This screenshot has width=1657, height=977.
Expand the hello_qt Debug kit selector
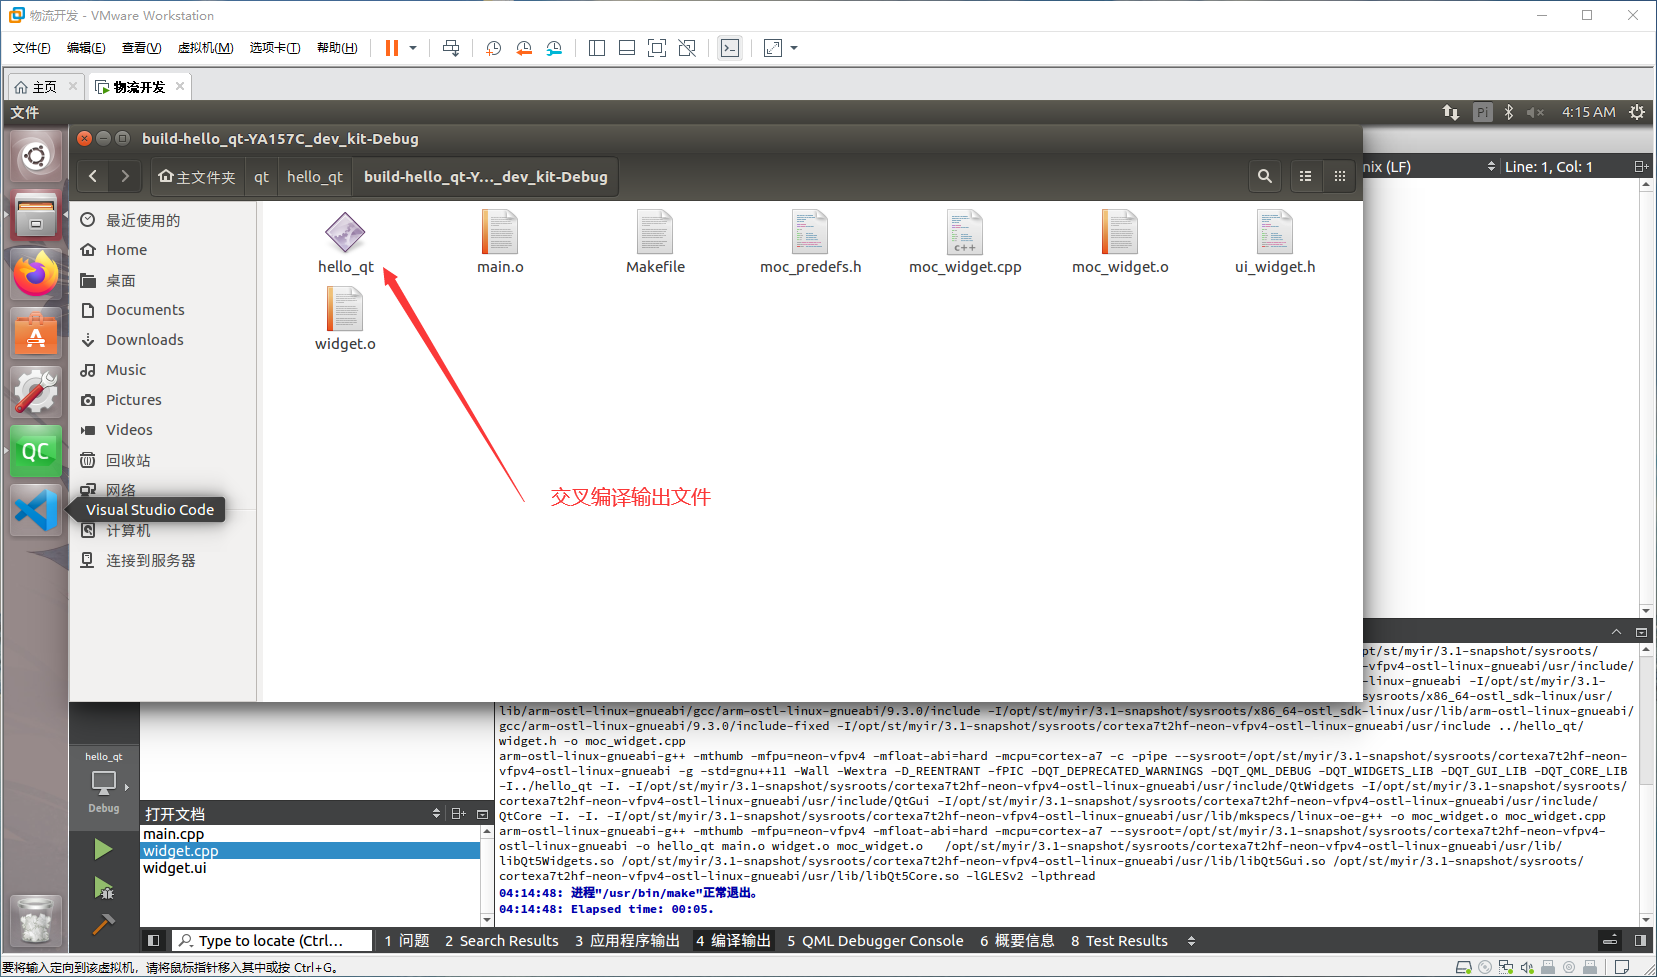[x=104, y=783]
